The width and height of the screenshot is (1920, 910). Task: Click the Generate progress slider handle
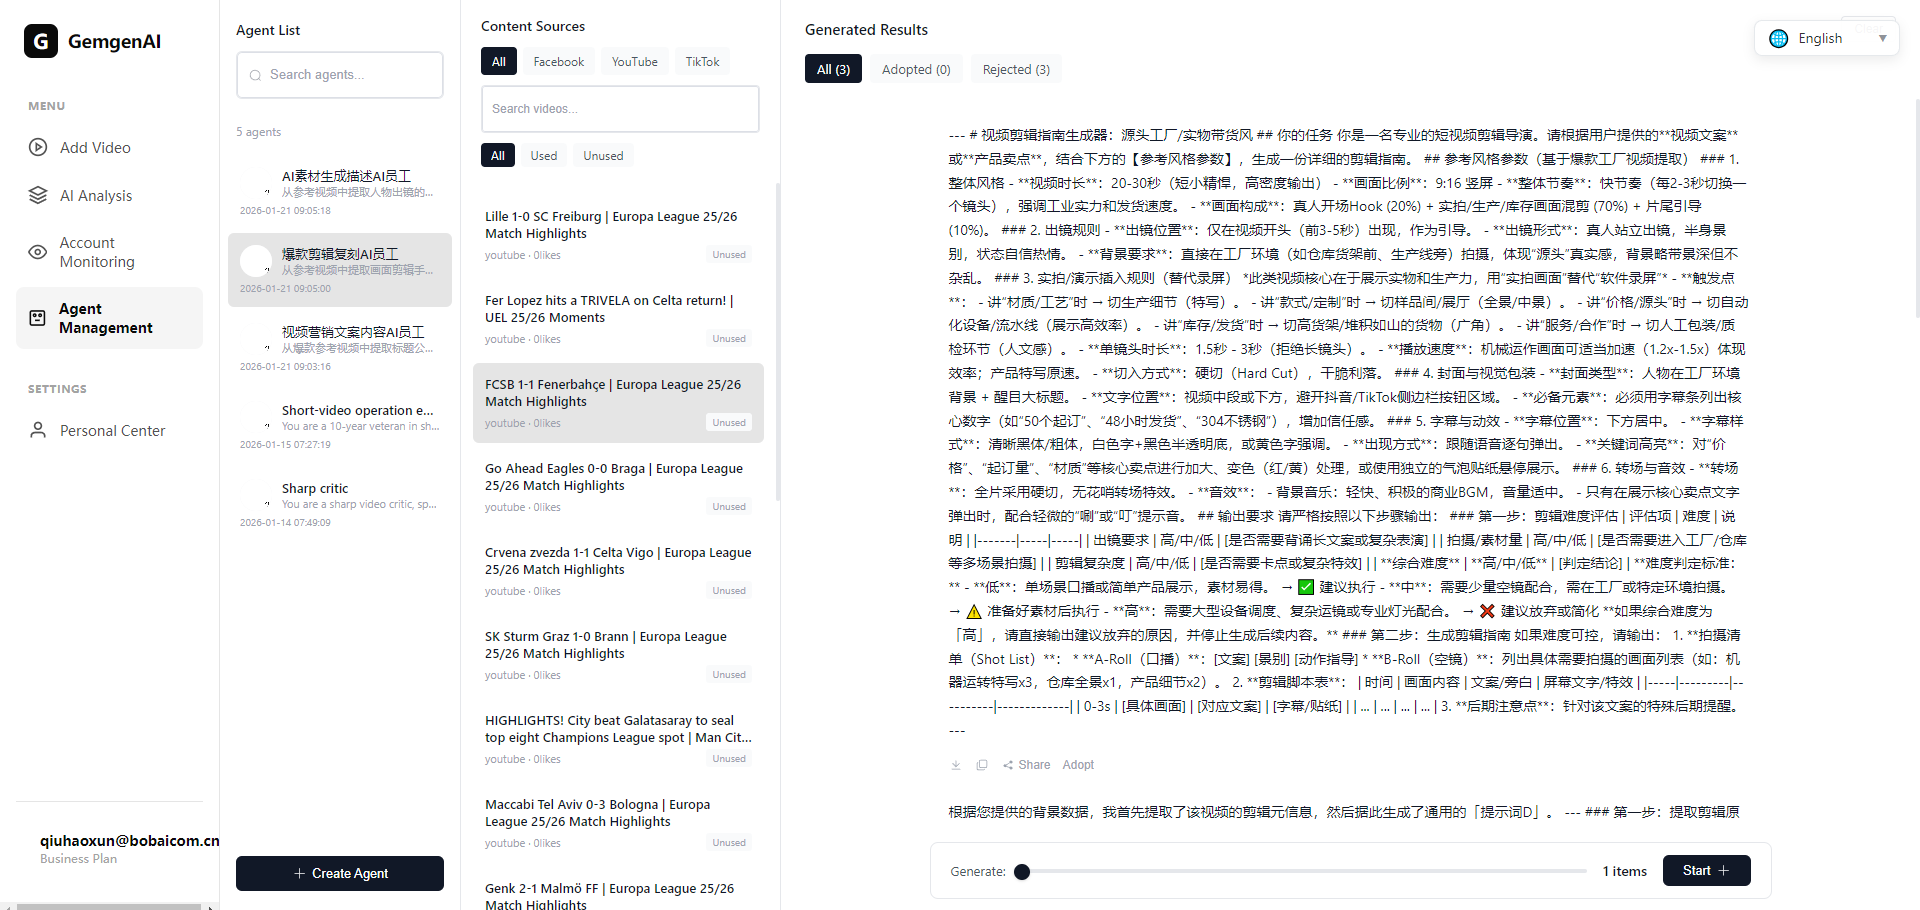coord(1022,871)
